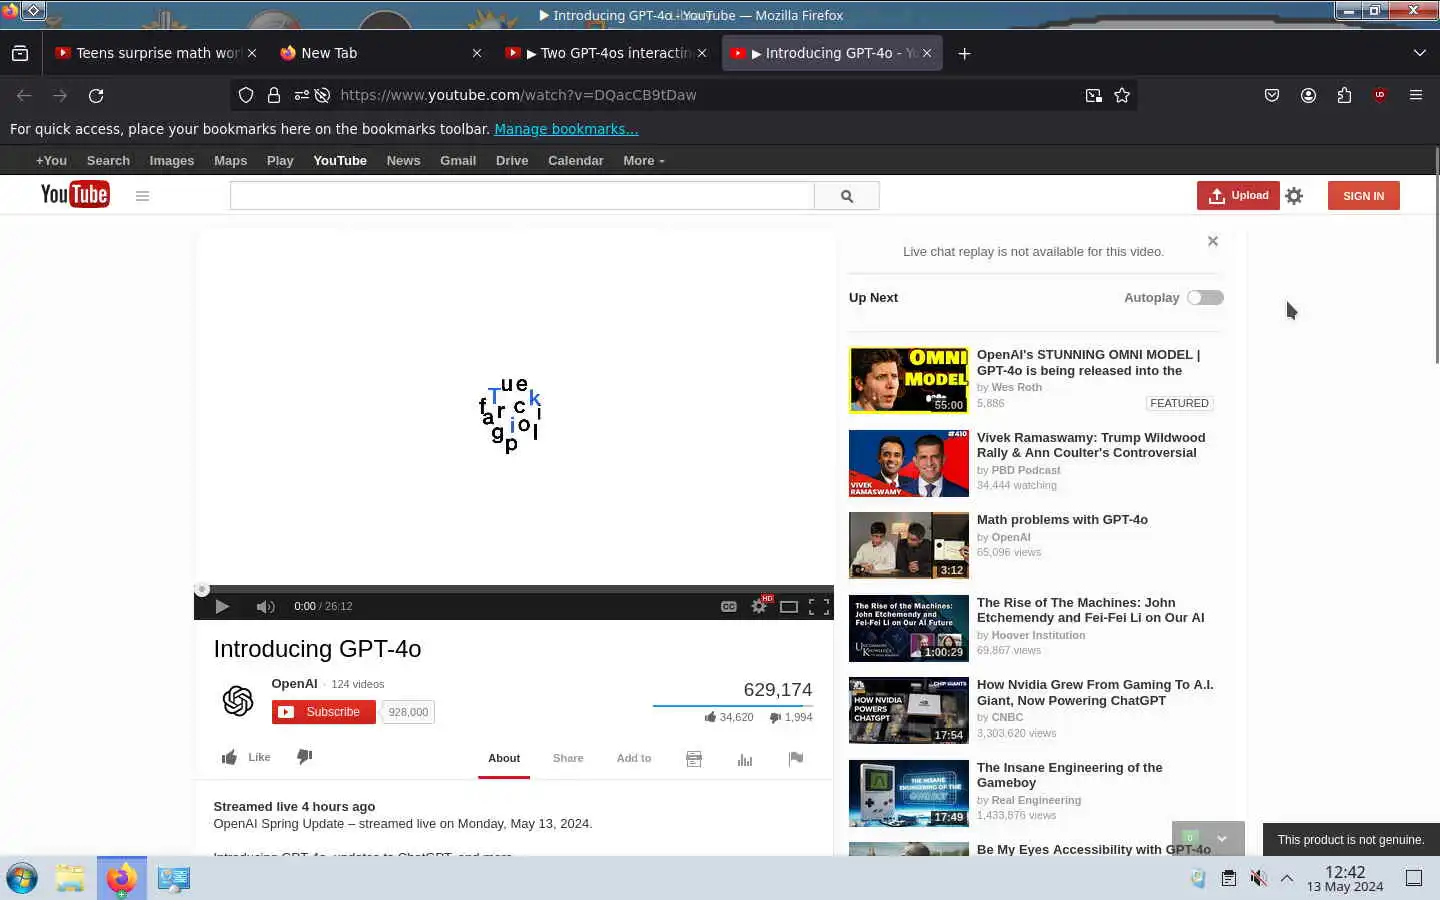Open Firefox application hamburger menu
This screenshot has height=900, width=1440.
click(x=1416, y=95)
